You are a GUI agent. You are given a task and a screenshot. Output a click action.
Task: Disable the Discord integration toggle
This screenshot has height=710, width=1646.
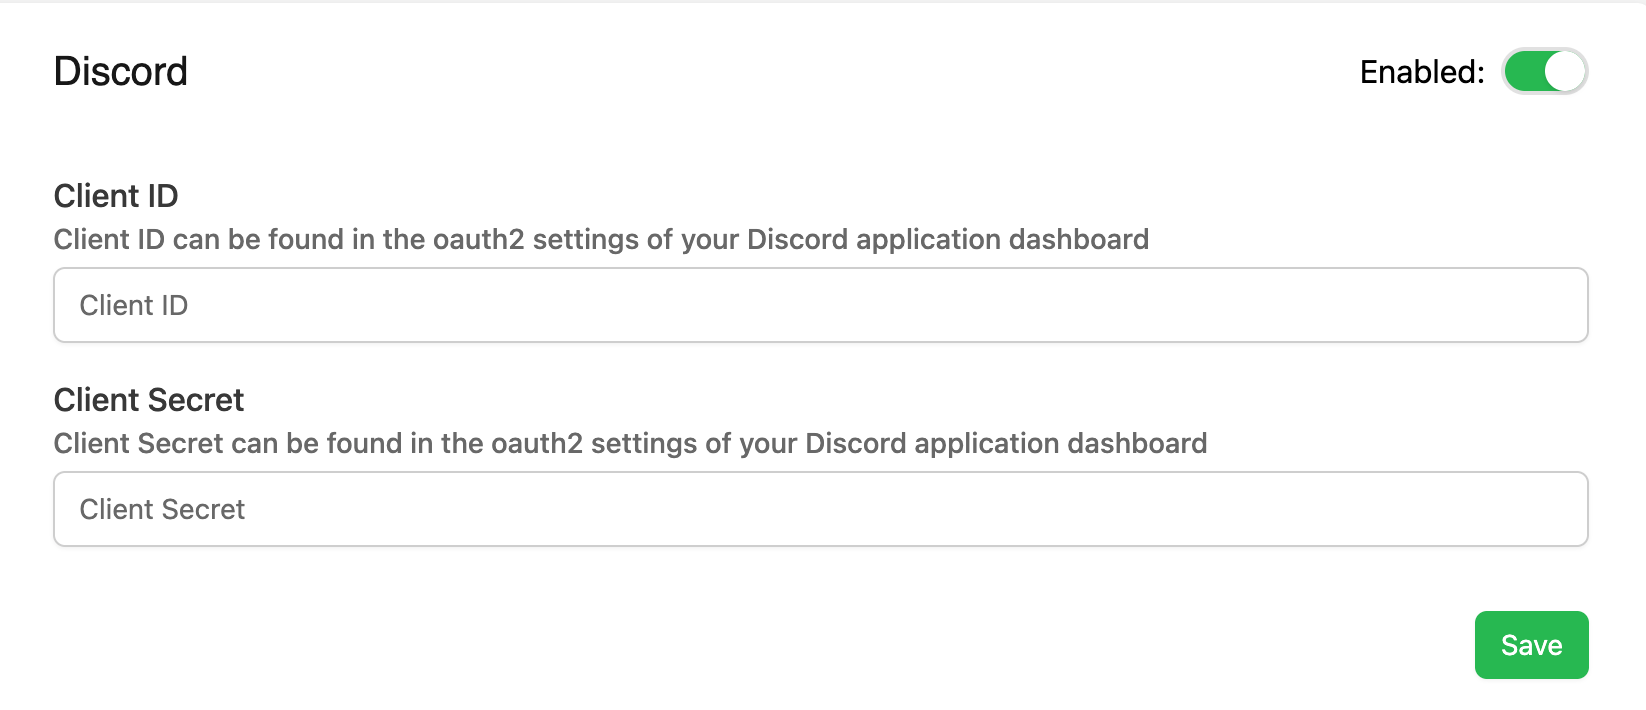pos(1544,71)
